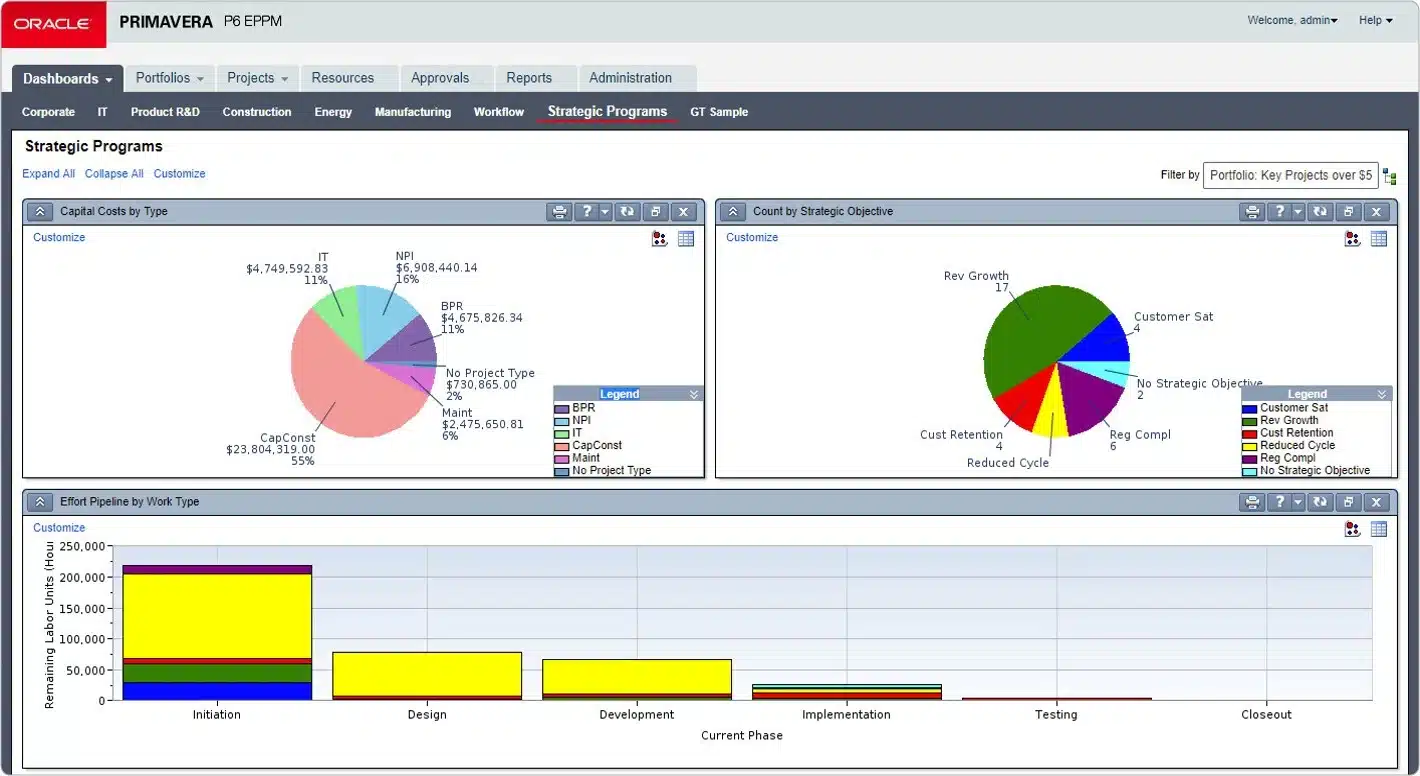Screen dimensions: 1420x776
Task: Click the Portfolio filter input field
Action: (1290, 175)
